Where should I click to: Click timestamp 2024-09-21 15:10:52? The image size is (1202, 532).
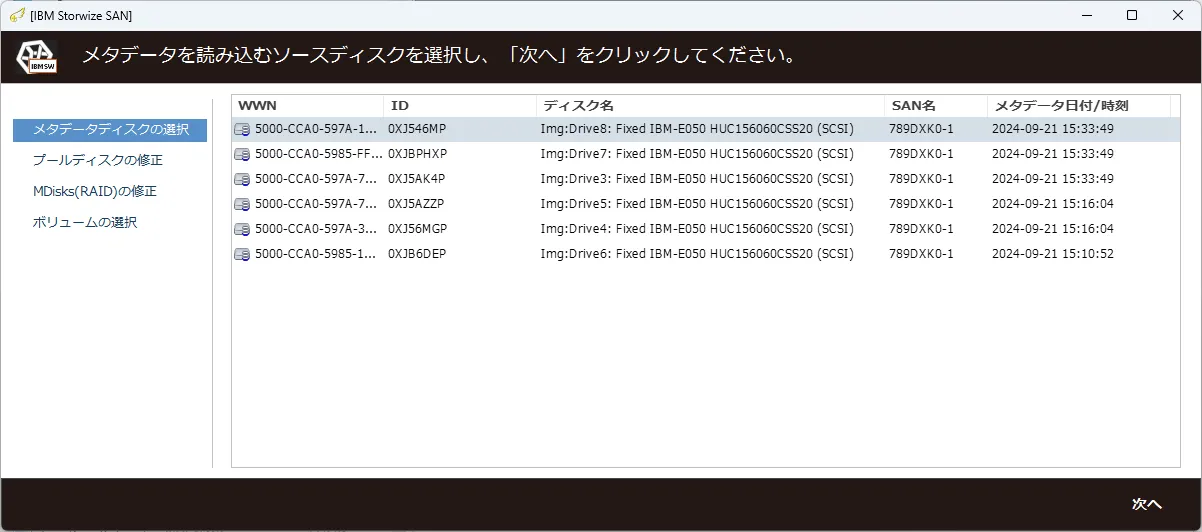coord(1053,254)
